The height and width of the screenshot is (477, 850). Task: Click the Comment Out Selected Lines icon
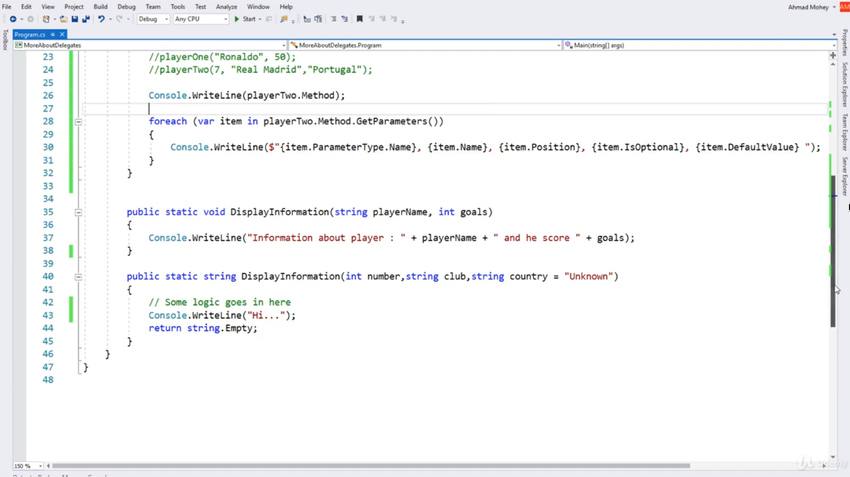tap(307, 19)
